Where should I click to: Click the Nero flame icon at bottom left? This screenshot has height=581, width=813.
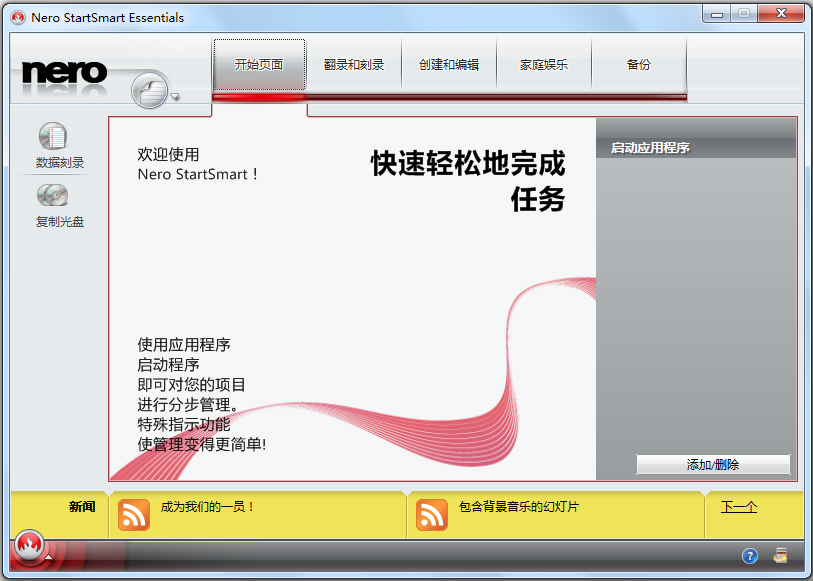tap(29, 548)
